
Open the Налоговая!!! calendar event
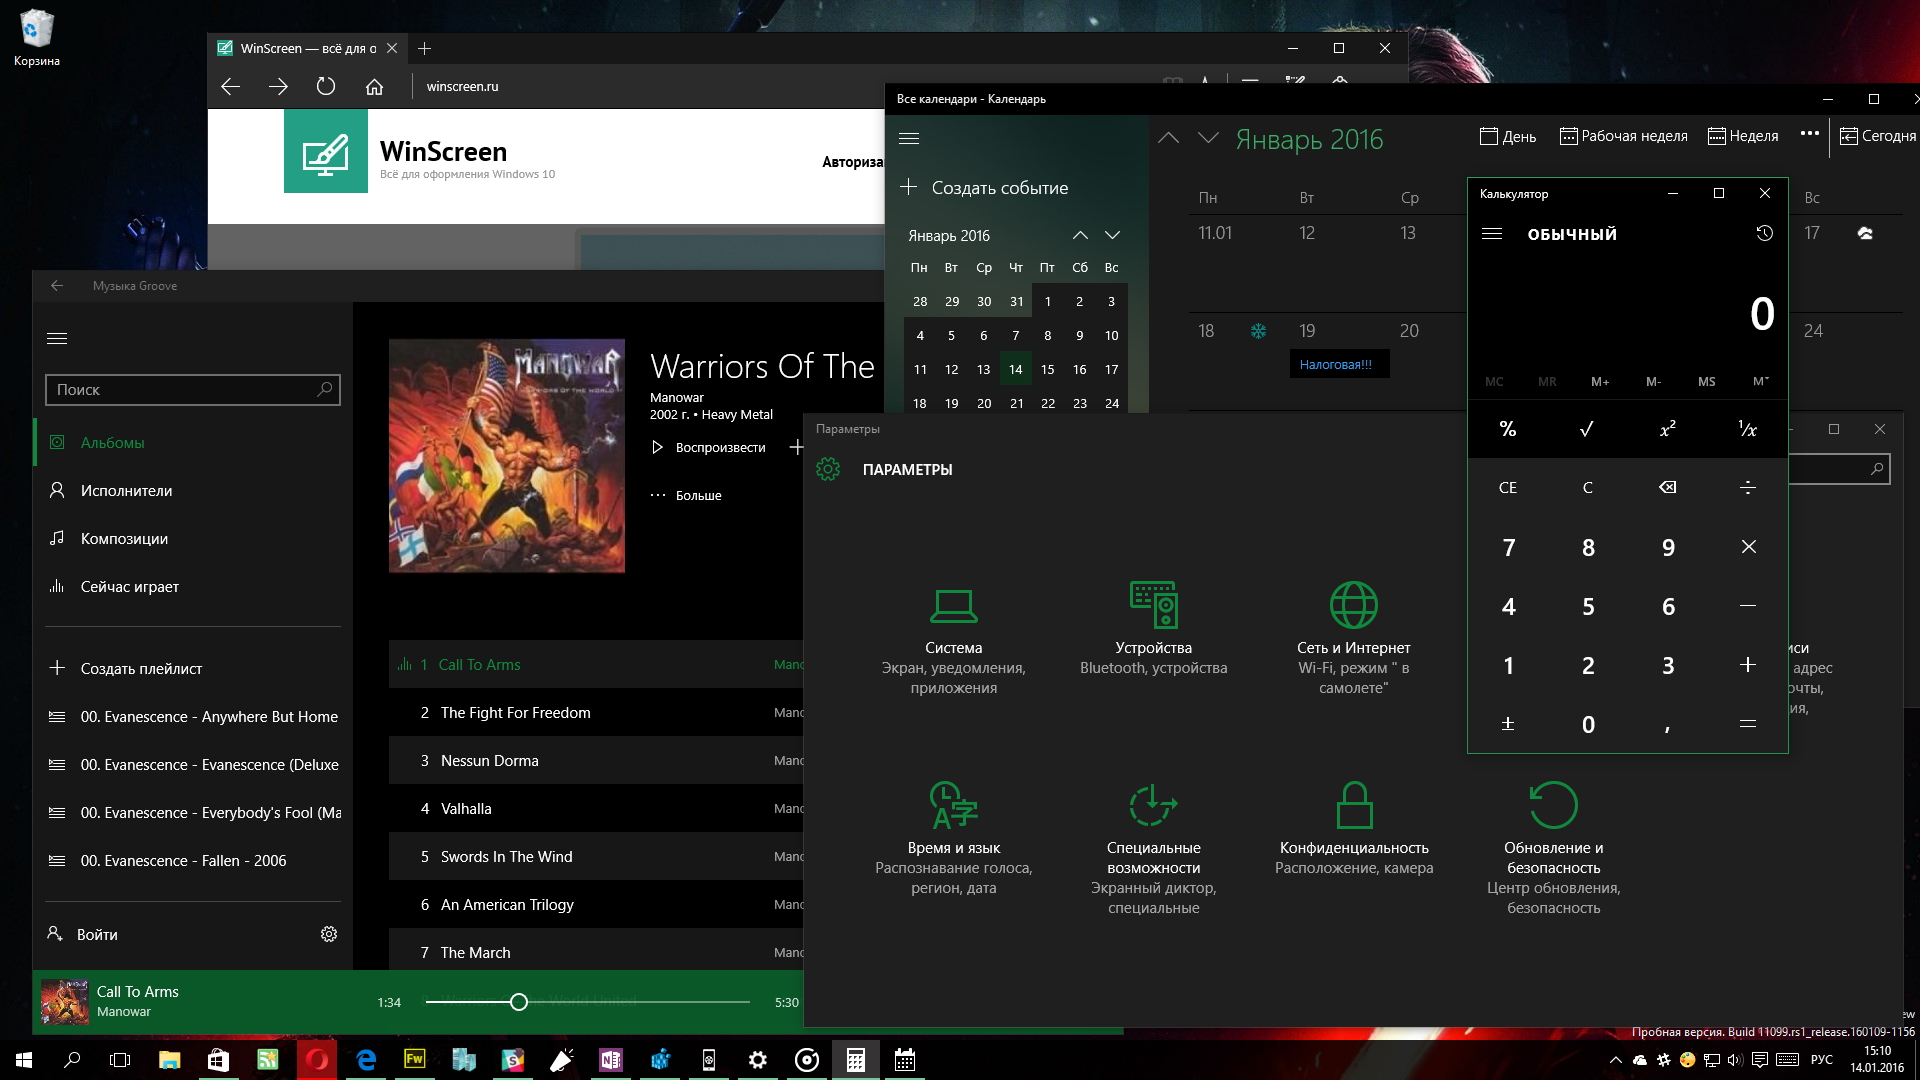coord(1339,364)
